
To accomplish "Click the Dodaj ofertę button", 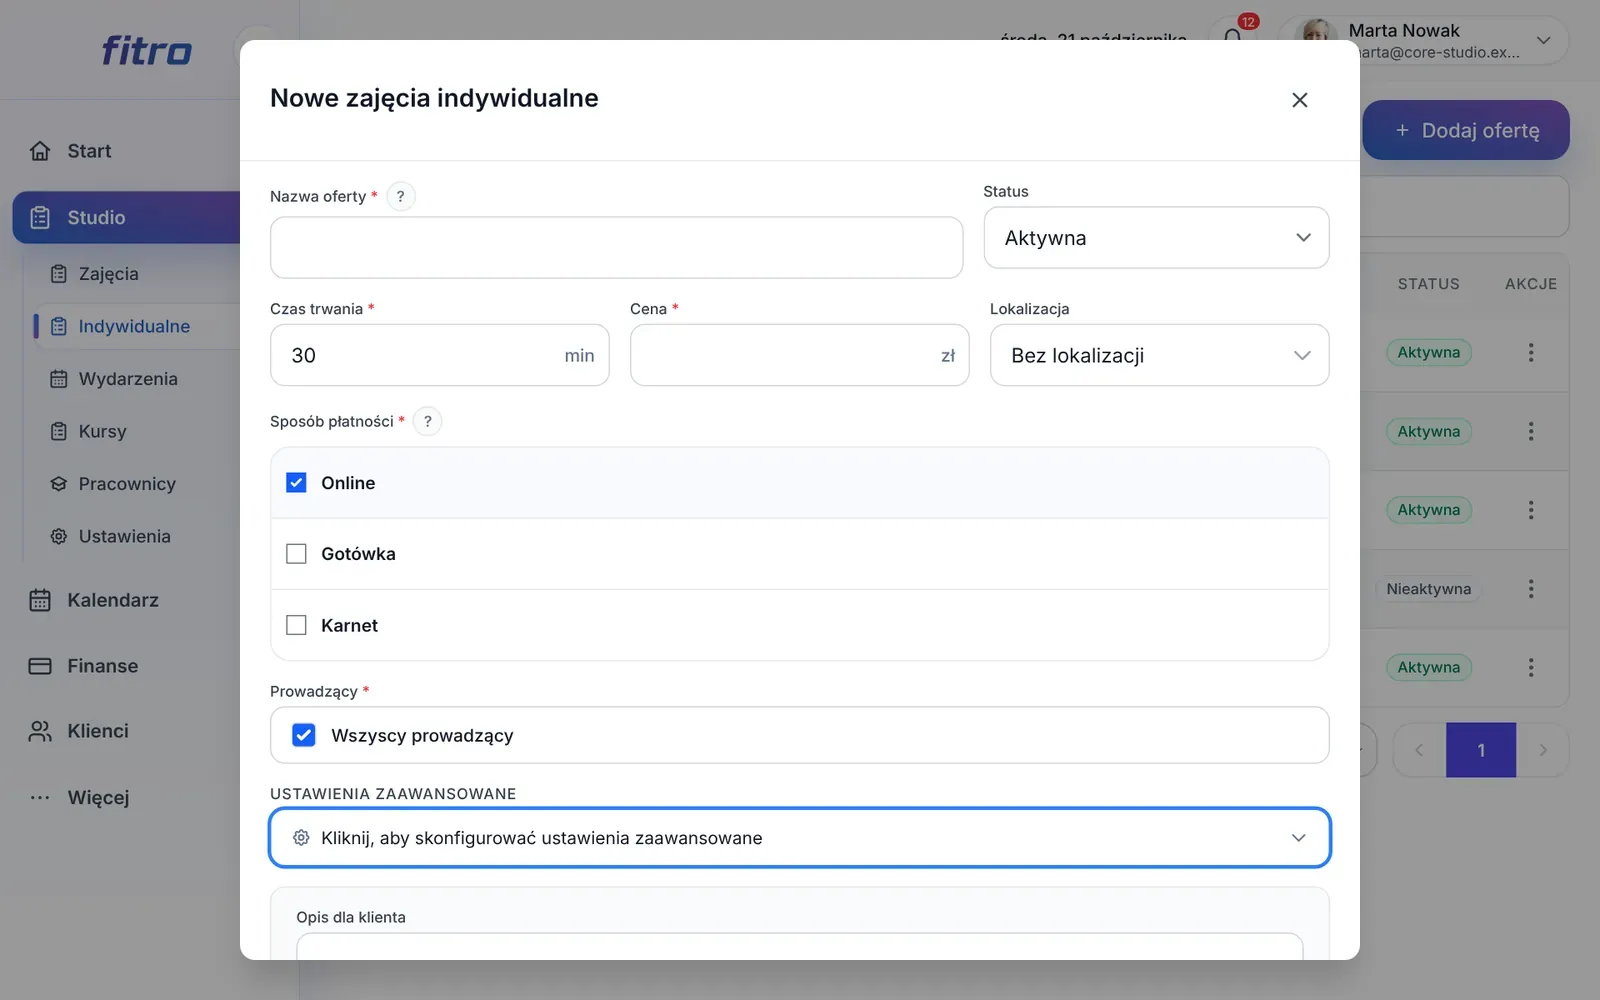I will [1466, 130].
